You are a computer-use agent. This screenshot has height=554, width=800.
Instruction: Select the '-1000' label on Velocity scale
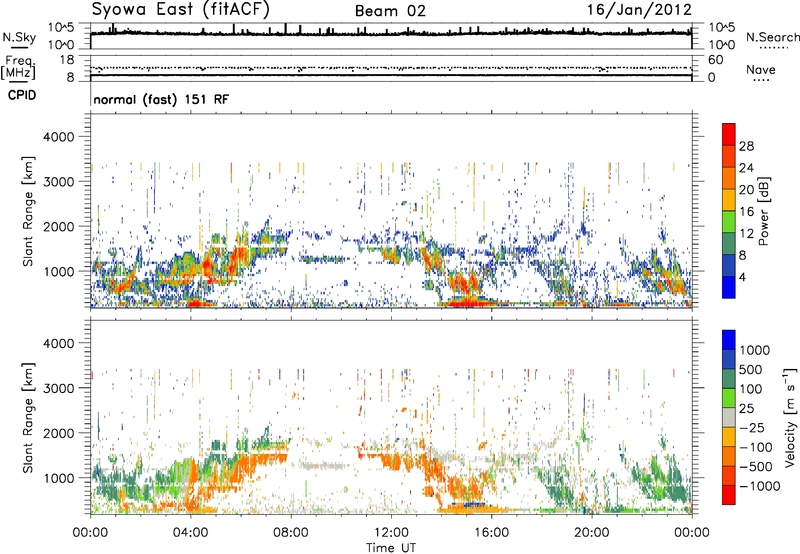coord(760,486)
